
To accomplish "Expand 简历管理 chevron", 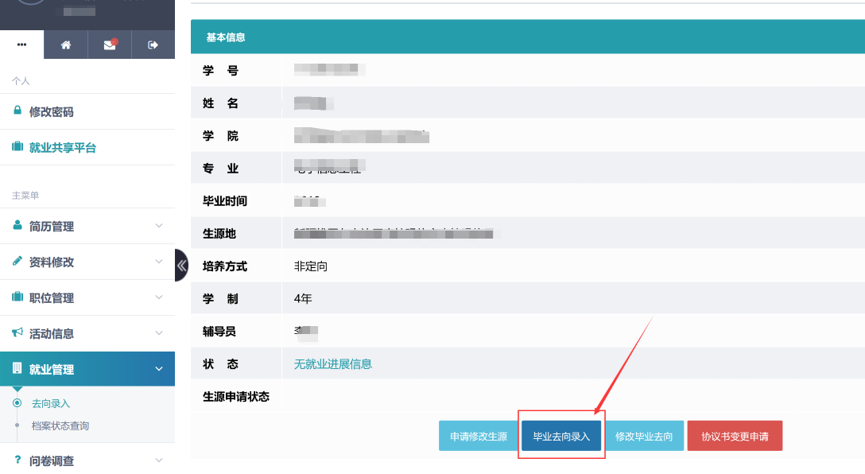I will click(159, 226).
